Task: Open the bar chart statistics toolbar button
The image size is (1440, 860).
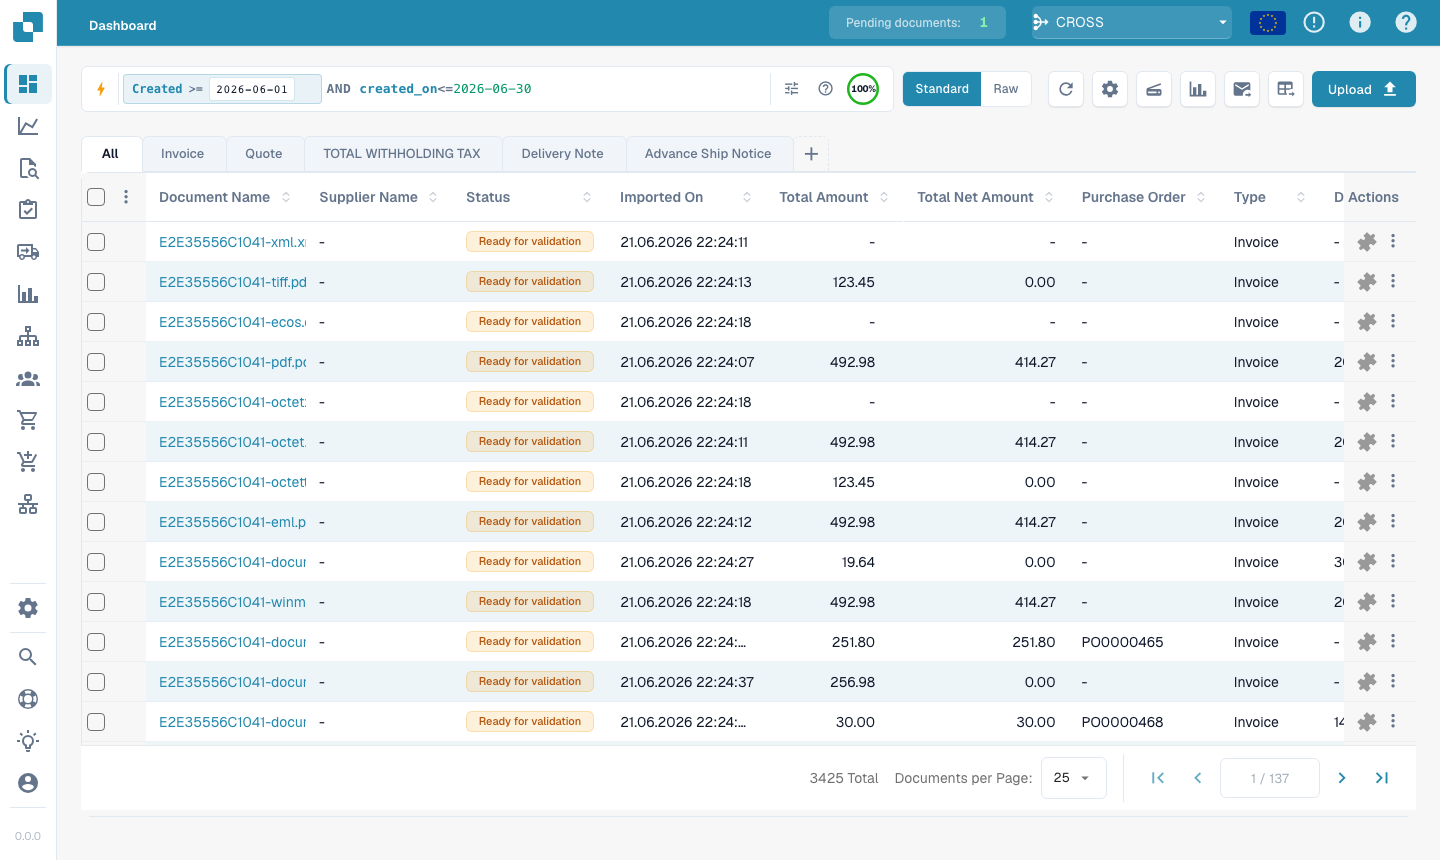Action: (1198, 89)
